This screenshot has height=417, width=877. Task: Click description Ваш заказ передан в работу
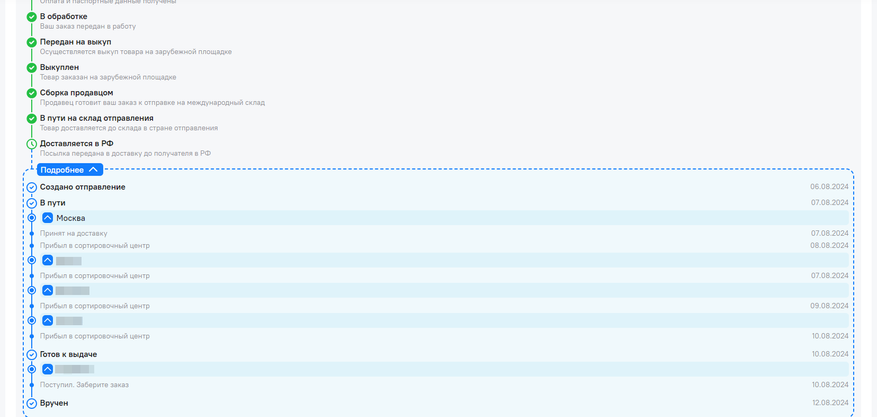click(x=88, y=26)
